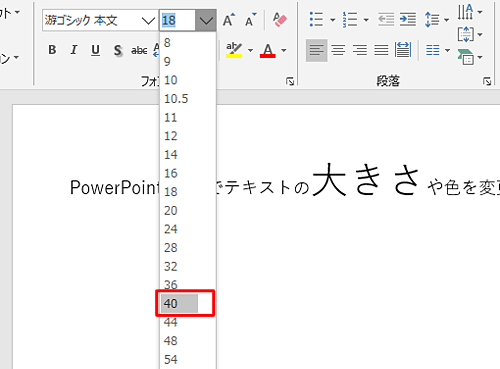
Task: Choose 28 from size list
Action: [x=188, y=248]
